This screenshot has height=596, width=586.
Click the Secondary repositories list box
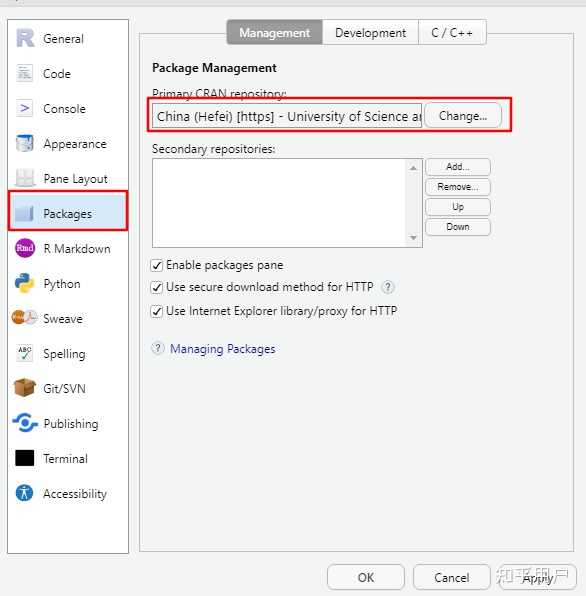pyautogui.click(x=287, y=203)
